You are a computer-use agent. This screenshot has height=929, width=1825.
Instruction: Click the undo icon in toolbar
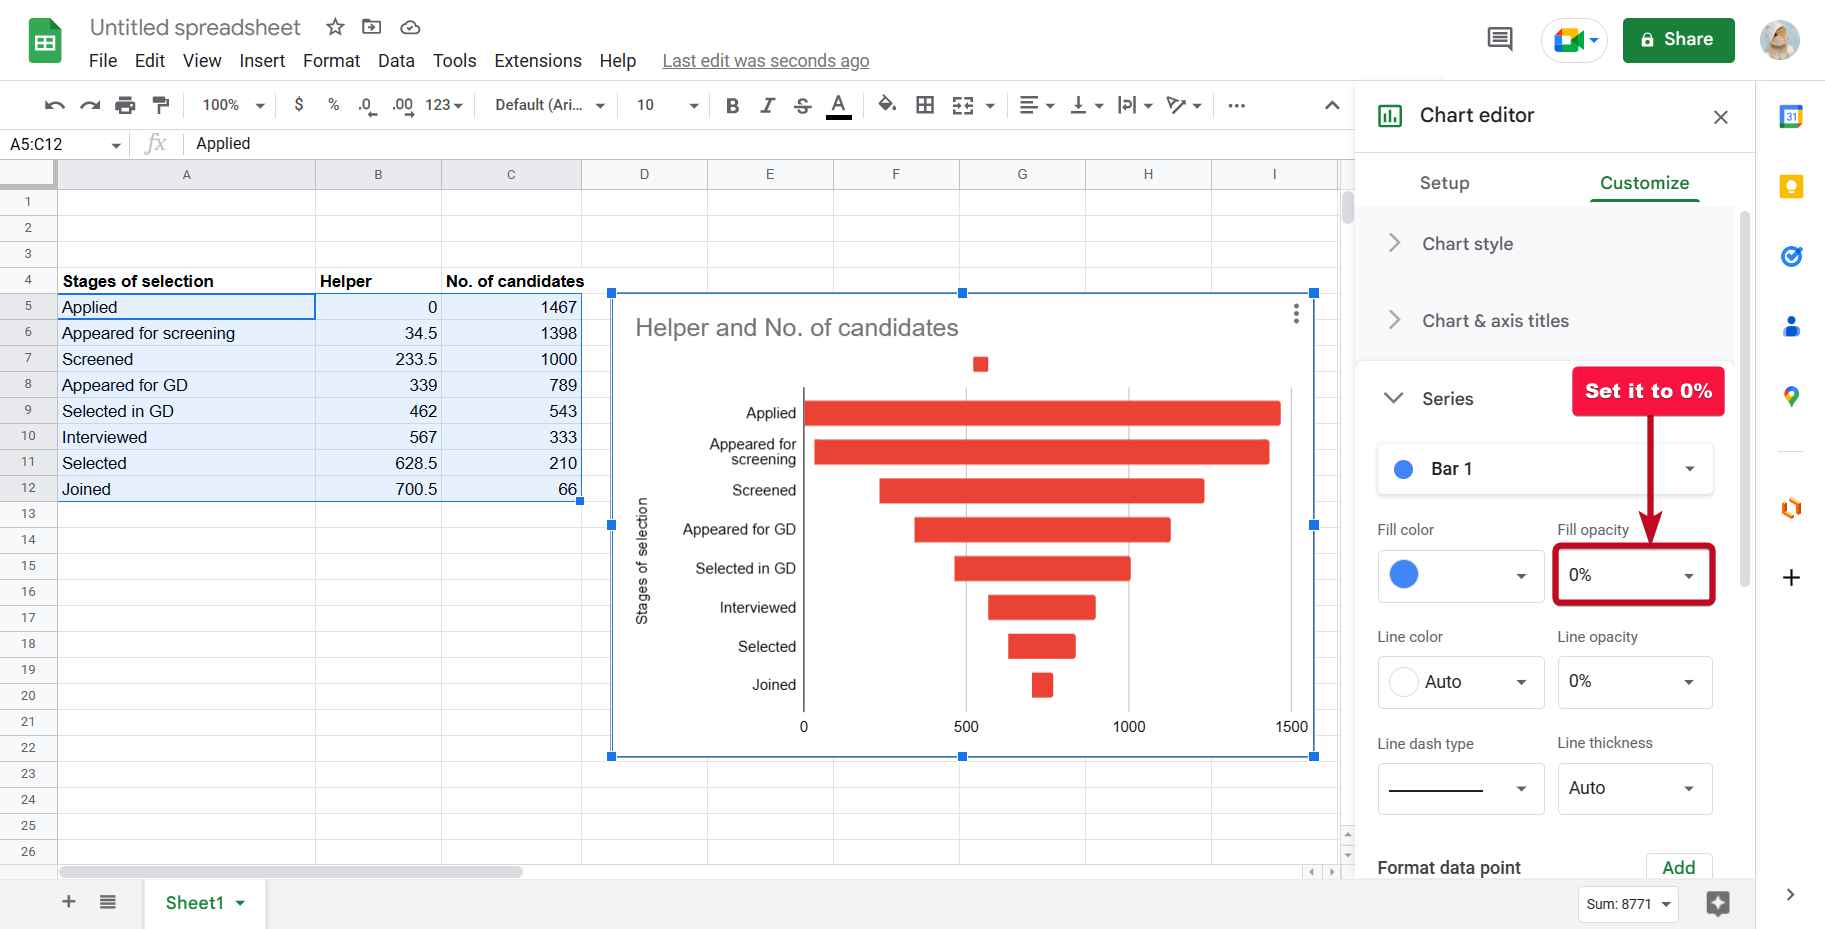55,105
